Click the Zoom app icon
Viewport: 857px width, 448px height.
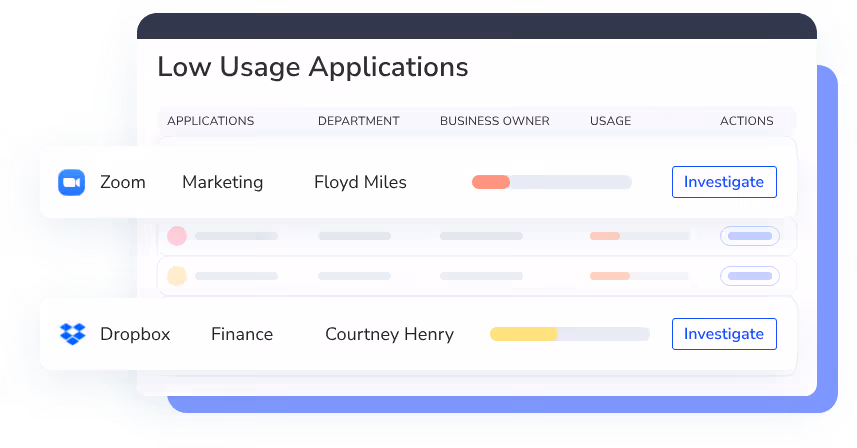click(x=72, y=182)
